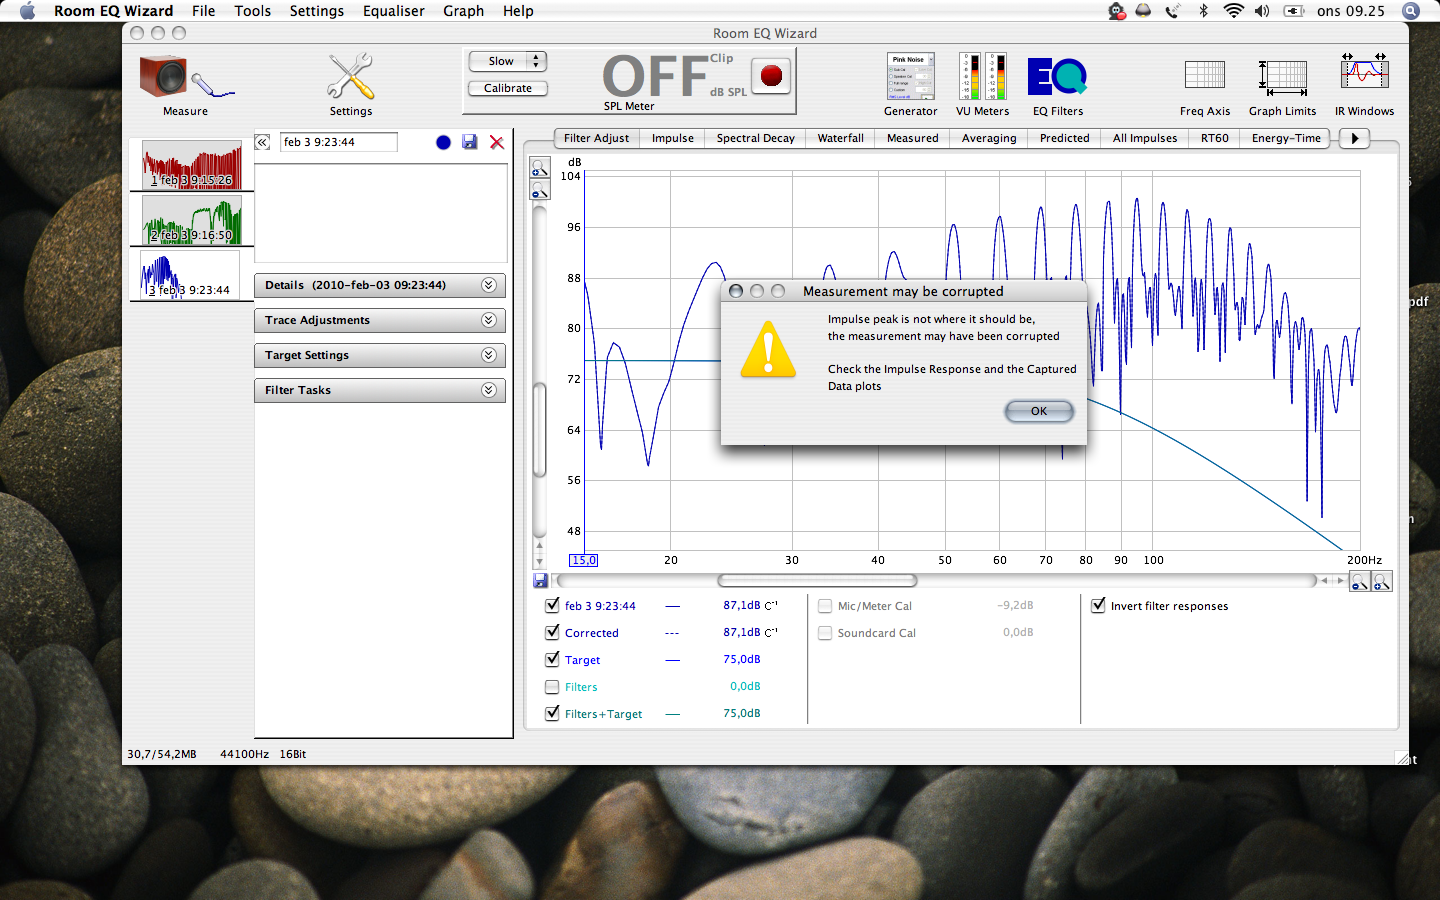Screen dimensions: 1440x900
Task: Open Spotlight search in the menu bar
Action: pyautogui.click(x=1411, y=11)
